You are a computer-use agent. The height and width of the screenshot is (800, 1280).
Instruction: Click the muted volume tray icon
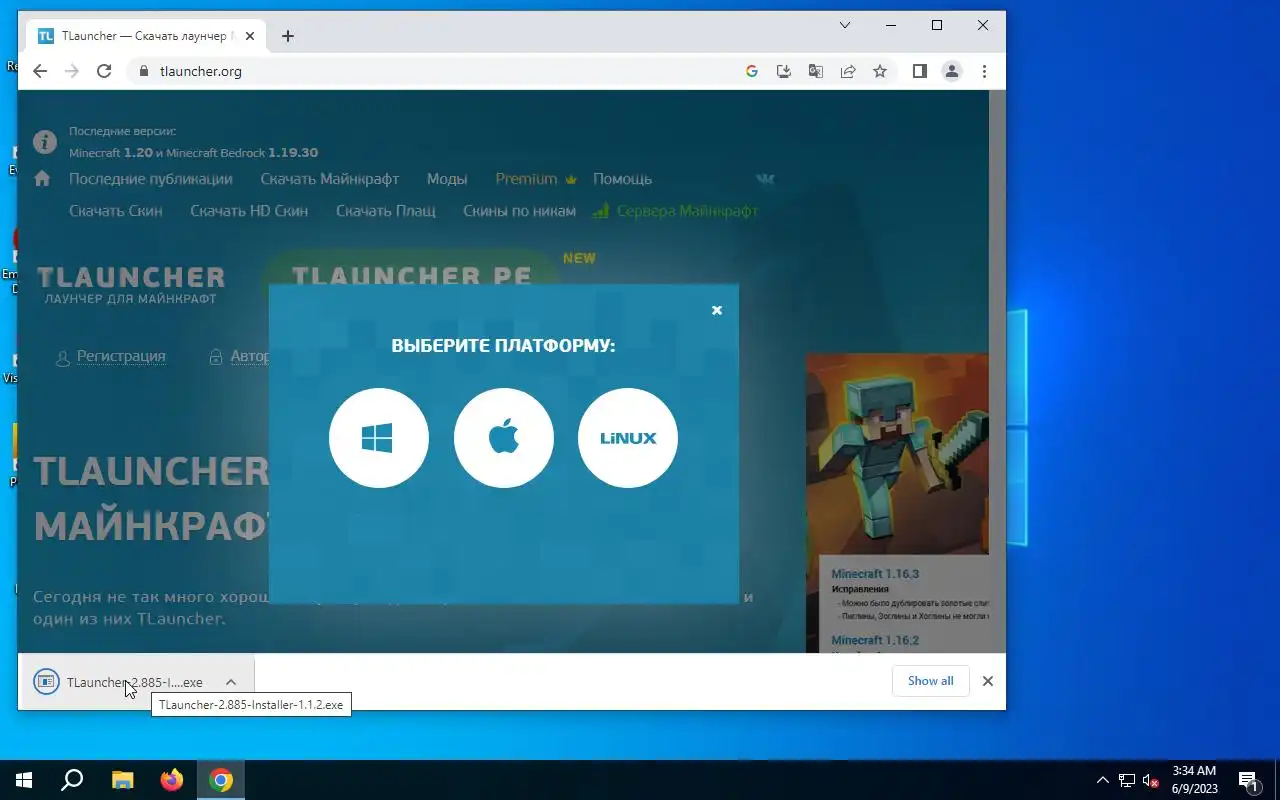(1151, 780)
